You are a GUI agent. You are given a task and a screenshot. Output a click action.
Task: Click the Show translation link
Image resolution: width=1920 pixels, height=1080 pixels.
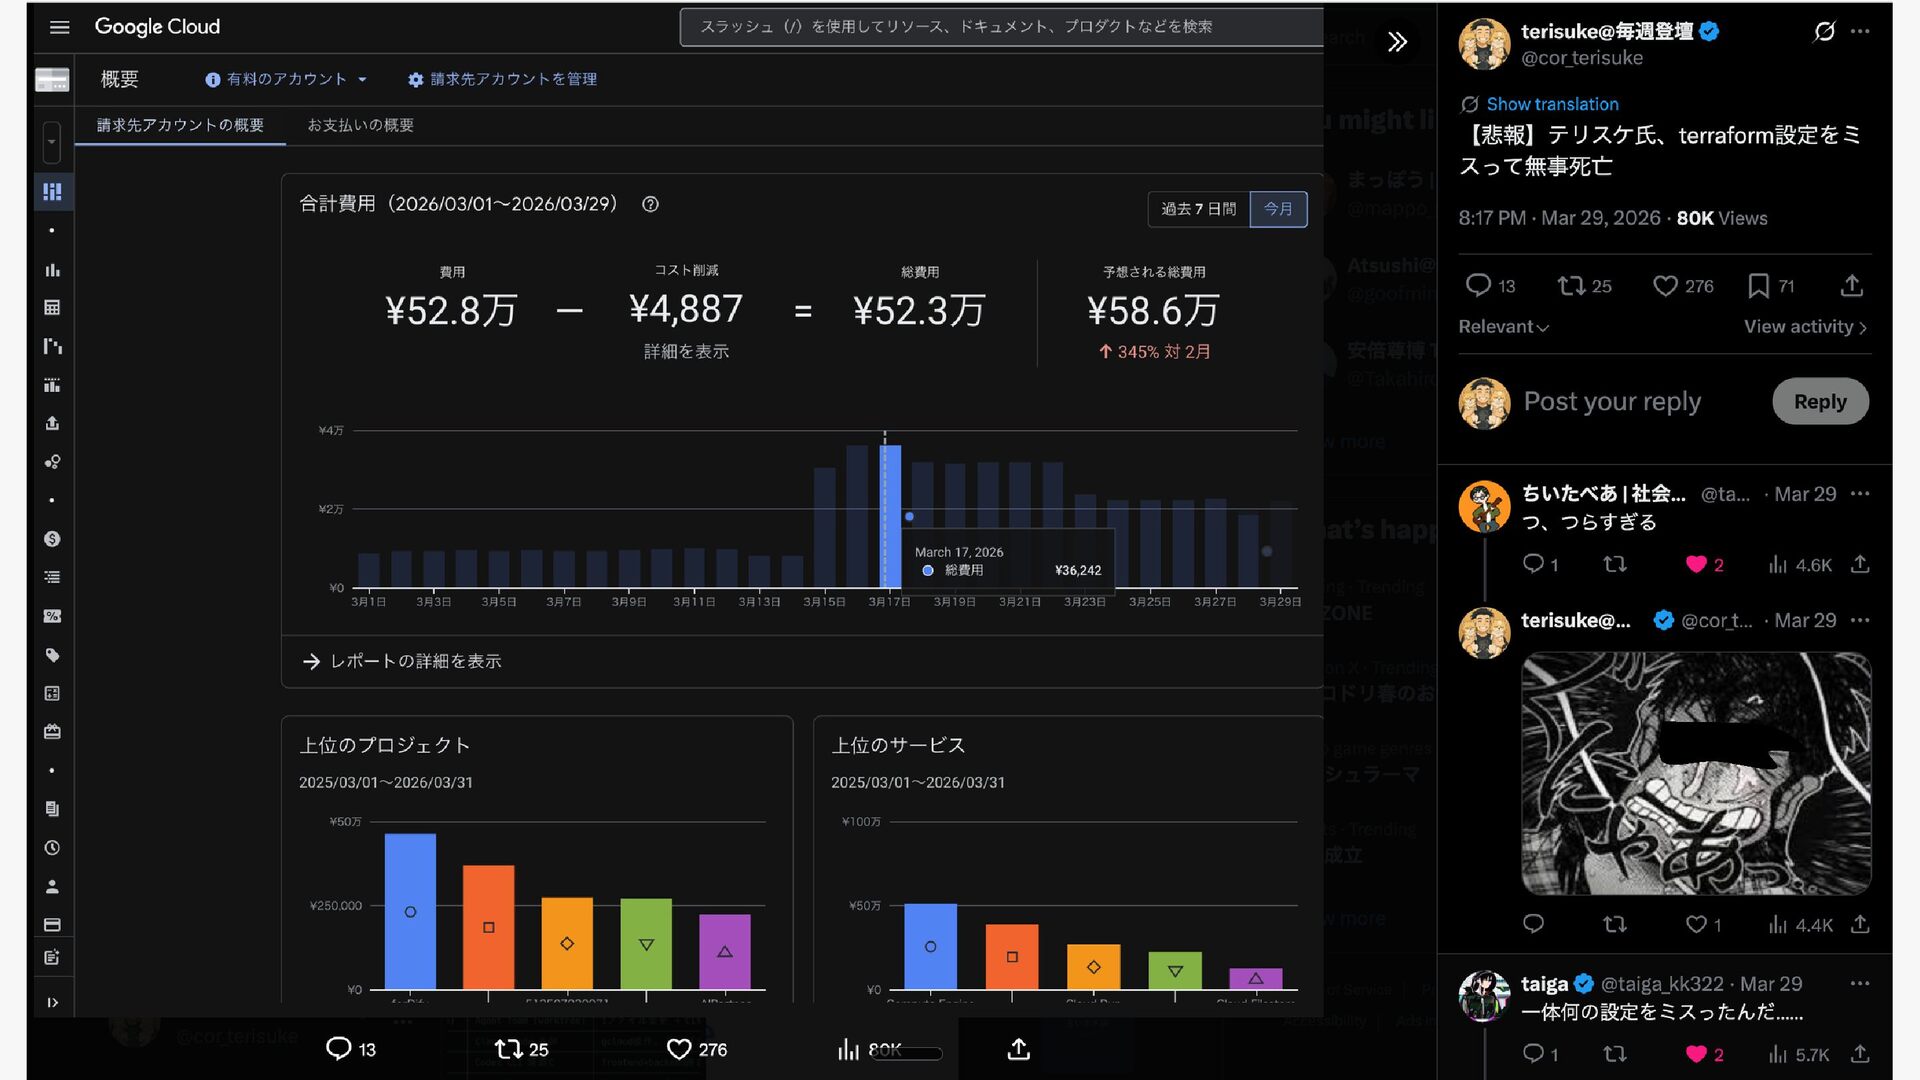[x=1551, y=104]
